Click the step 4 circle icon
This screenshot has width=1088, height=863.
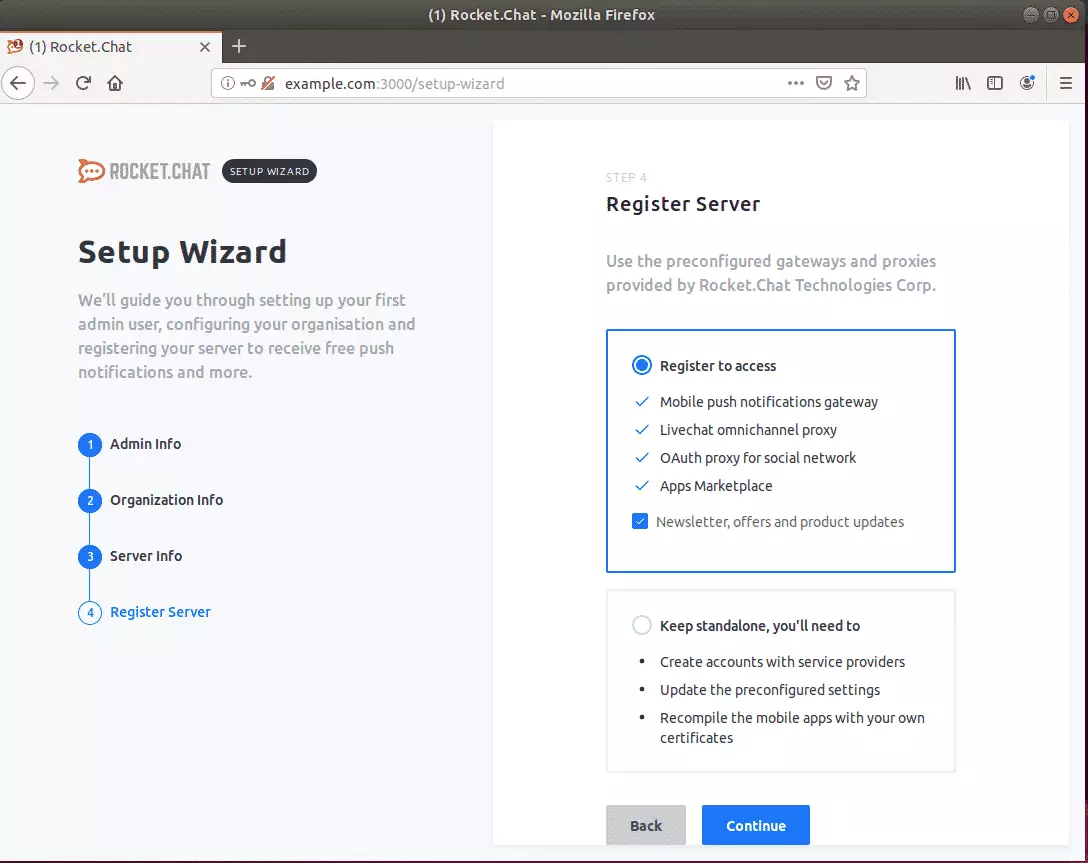click(90, 613)
